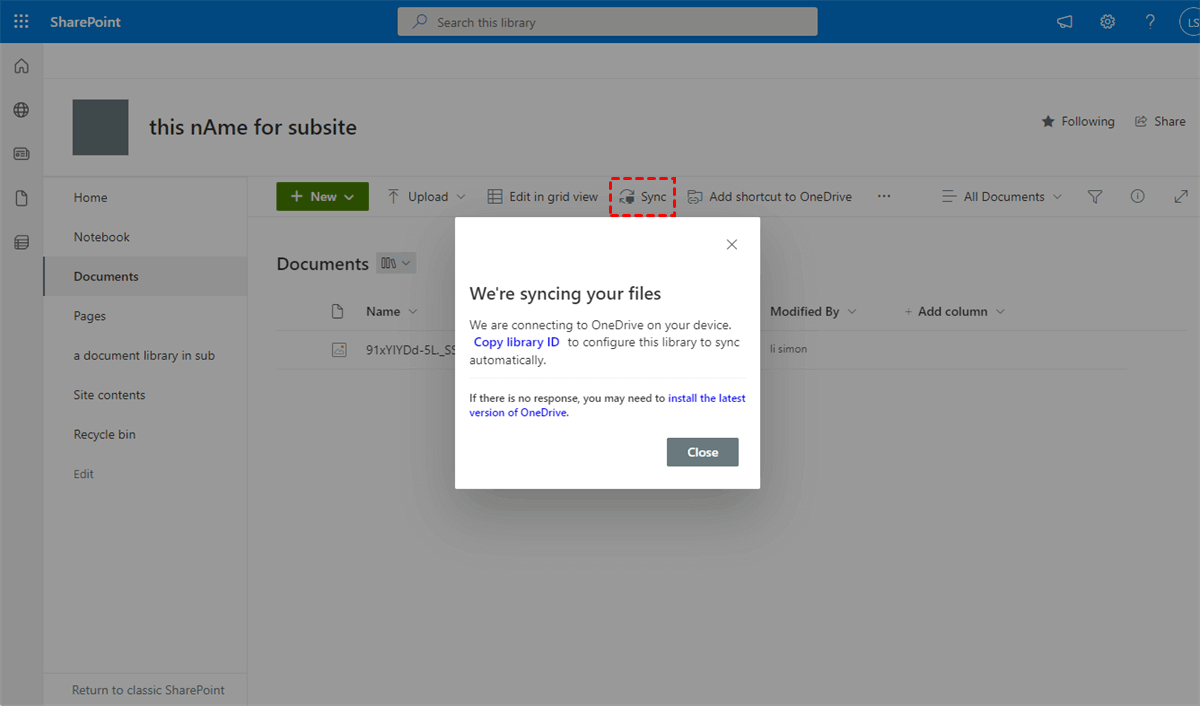Open the green New dropdown
This screenshot has height=706, width=1200.
322,196
